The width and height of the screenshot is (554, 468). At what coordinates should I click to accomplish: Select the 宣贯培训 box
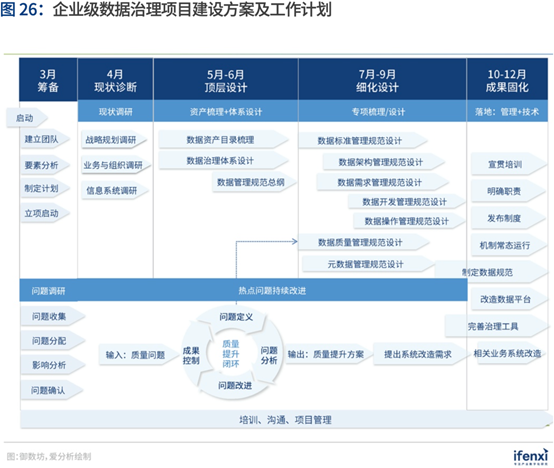pyautogui.click(x=508, y=164)
